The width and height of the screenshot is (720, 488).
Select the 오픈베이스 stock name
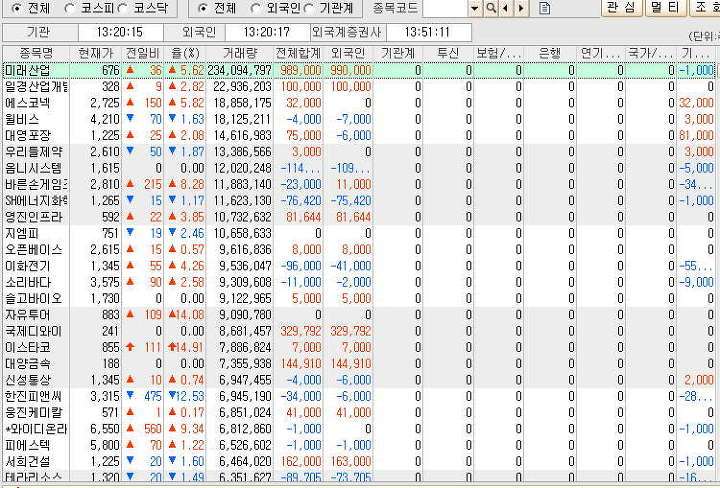[33, 249]
